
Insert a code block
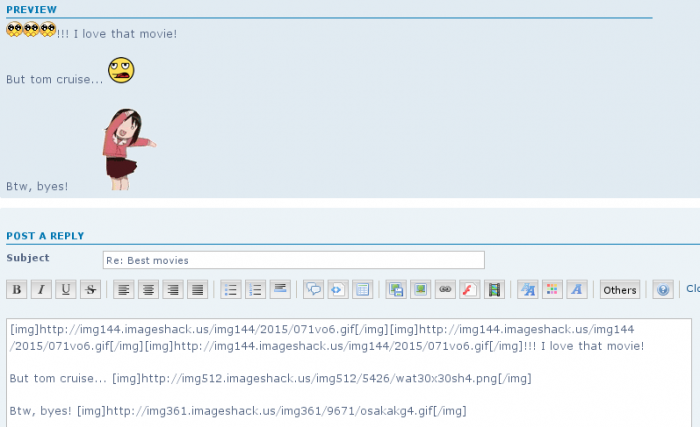pos(338,289)
